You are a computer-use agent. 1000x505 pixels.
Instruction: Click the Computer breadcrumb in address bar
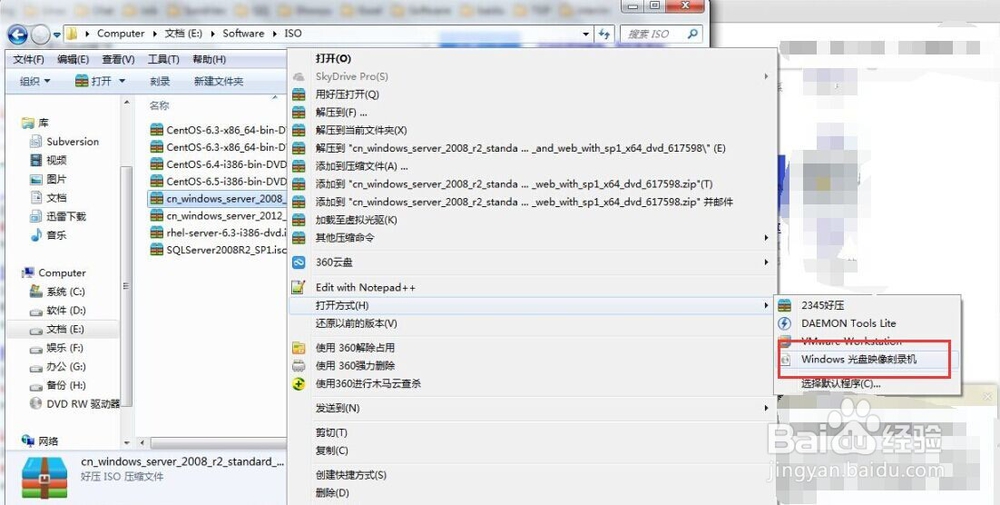pyautogui.click(x=121, y=34)
